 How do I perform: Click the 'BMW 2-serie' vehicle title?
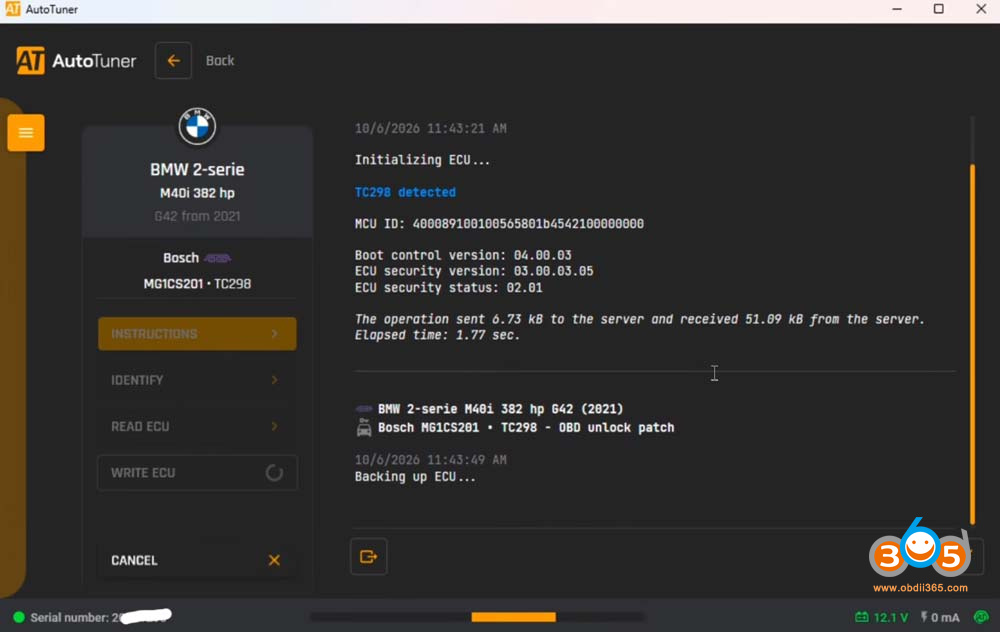197,170
